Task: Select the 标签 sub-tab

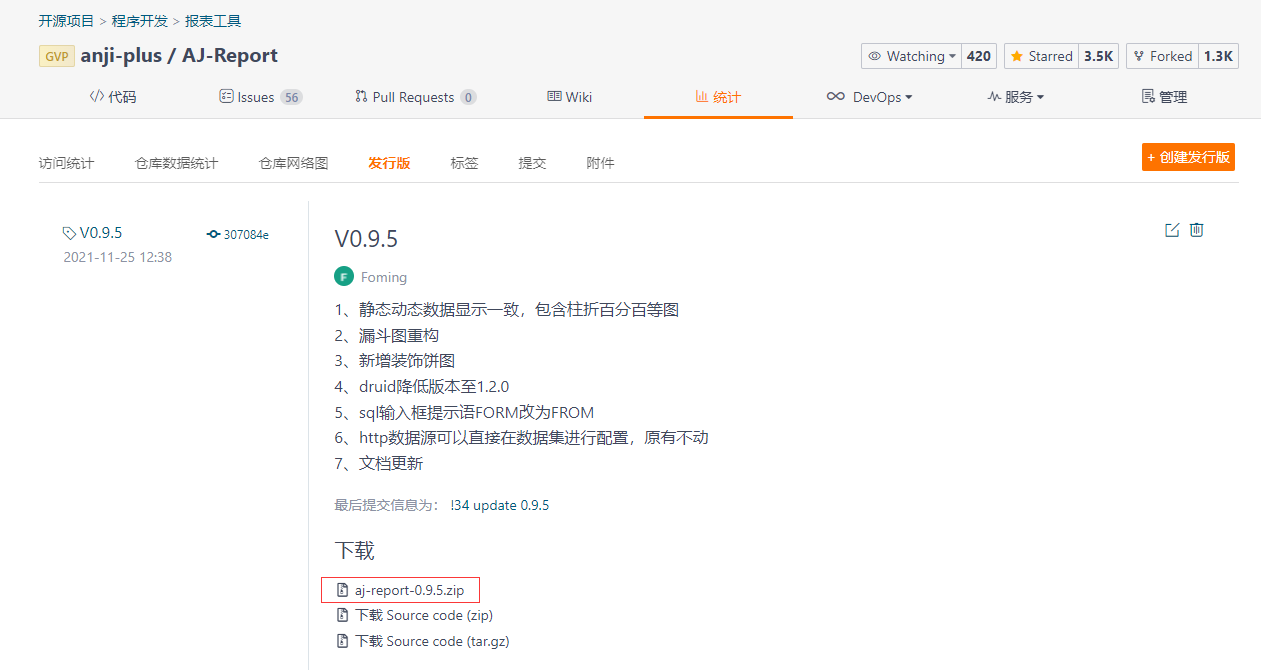Action: point(464,163)
